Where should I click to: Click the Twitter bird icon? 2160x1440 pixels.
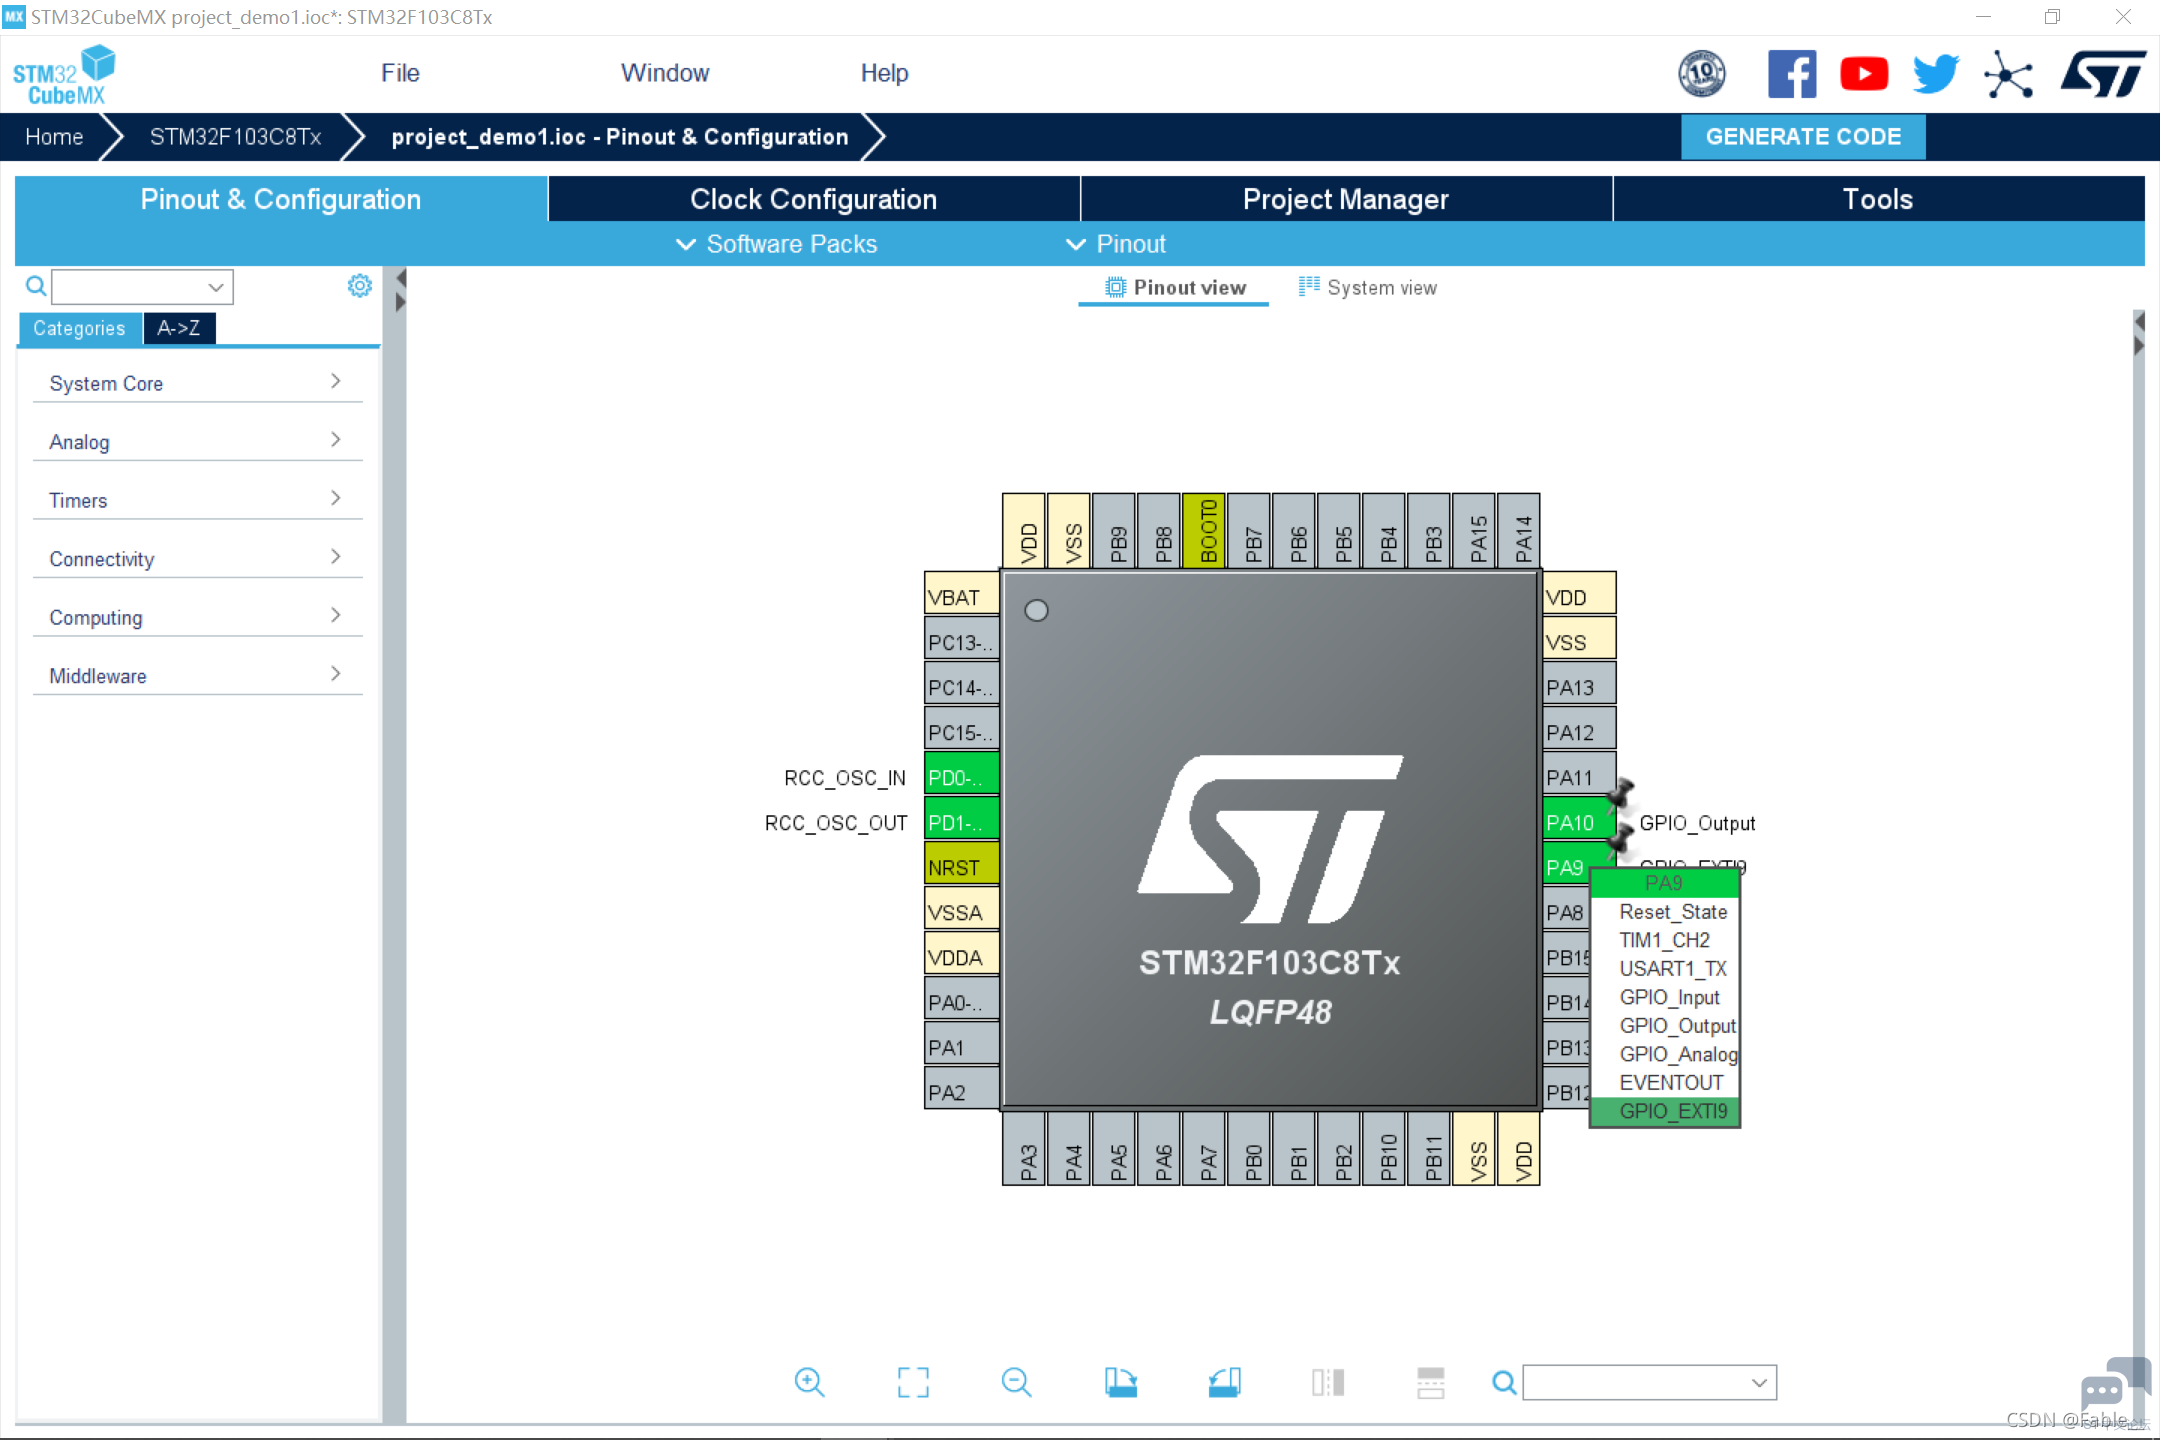(1936, 74)
